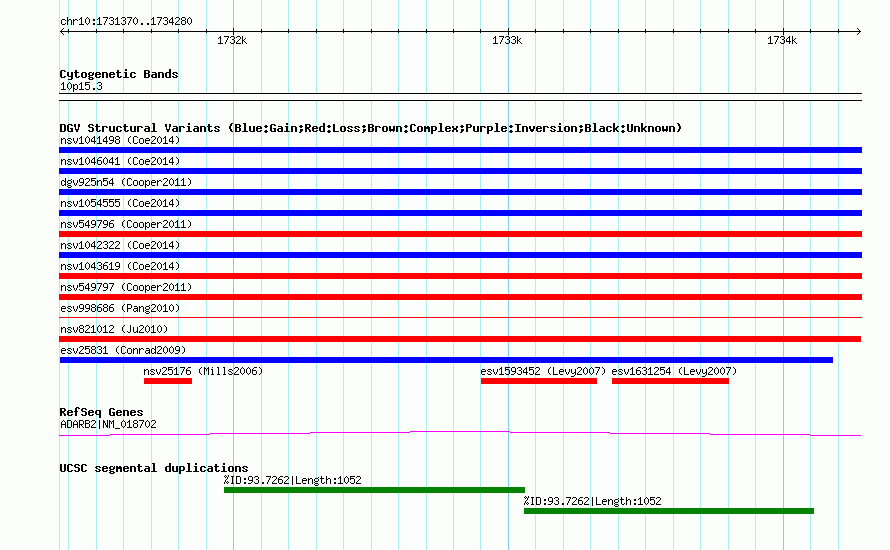890x550 pixels.
Task: Click the nsv1046041 (Coe2014) label
Action: click(120, 161)
